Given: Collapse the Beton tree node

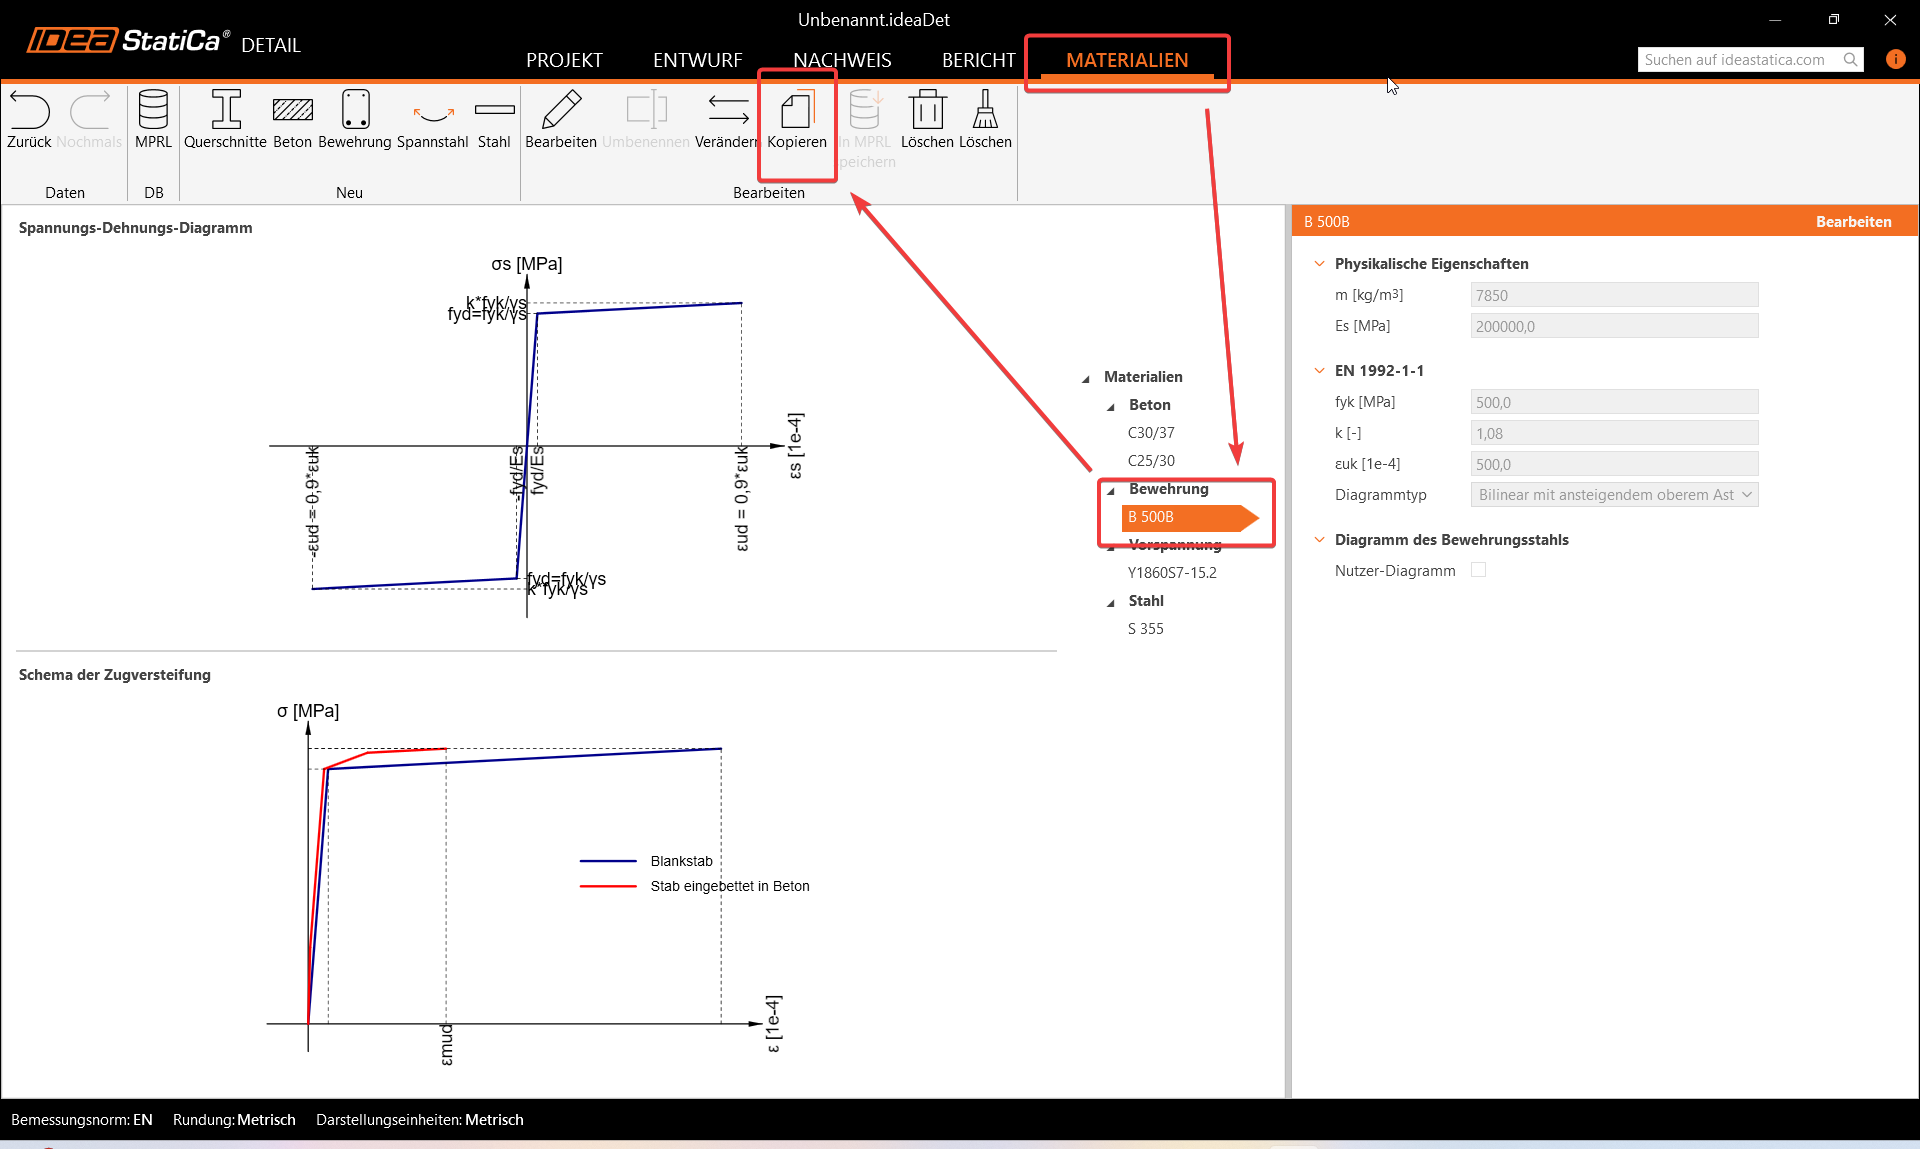Looking at the screenshot, I should 1111,406.
